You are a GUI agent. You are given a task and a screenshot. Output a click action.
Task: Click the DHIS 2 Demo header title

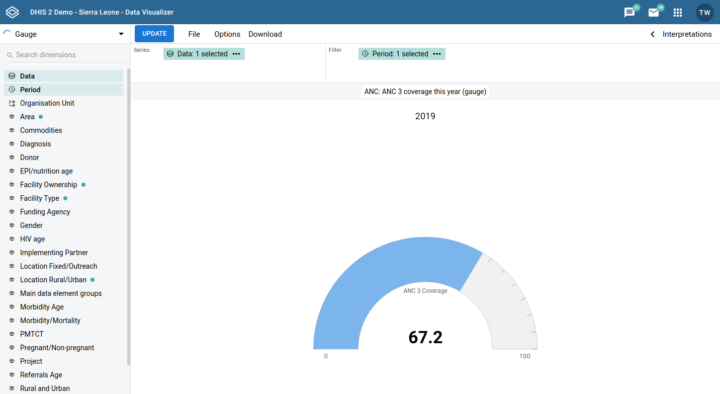102,12
